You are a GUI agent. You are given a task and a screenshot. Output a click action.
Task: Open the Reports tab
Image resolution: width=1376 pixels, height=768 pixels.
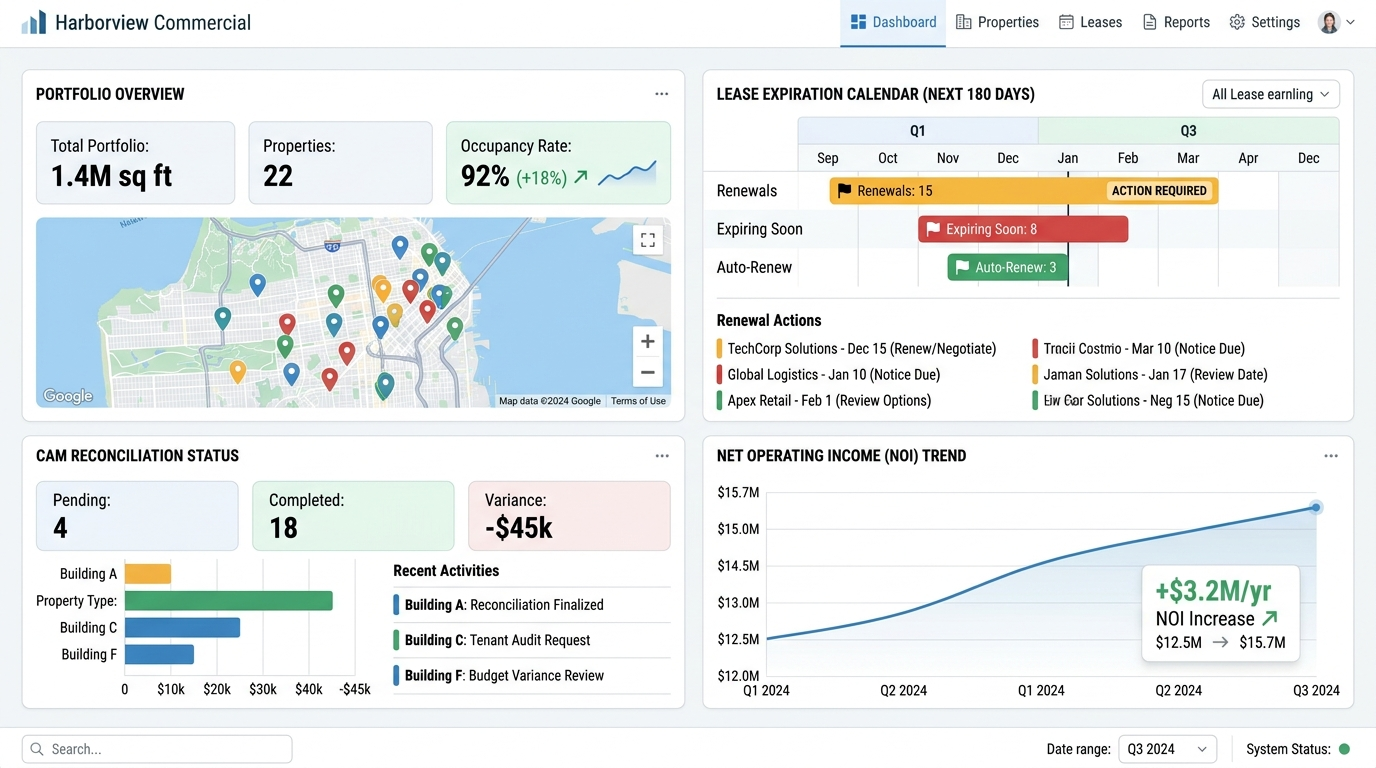pyautogui.click(x=1176, y=22)
